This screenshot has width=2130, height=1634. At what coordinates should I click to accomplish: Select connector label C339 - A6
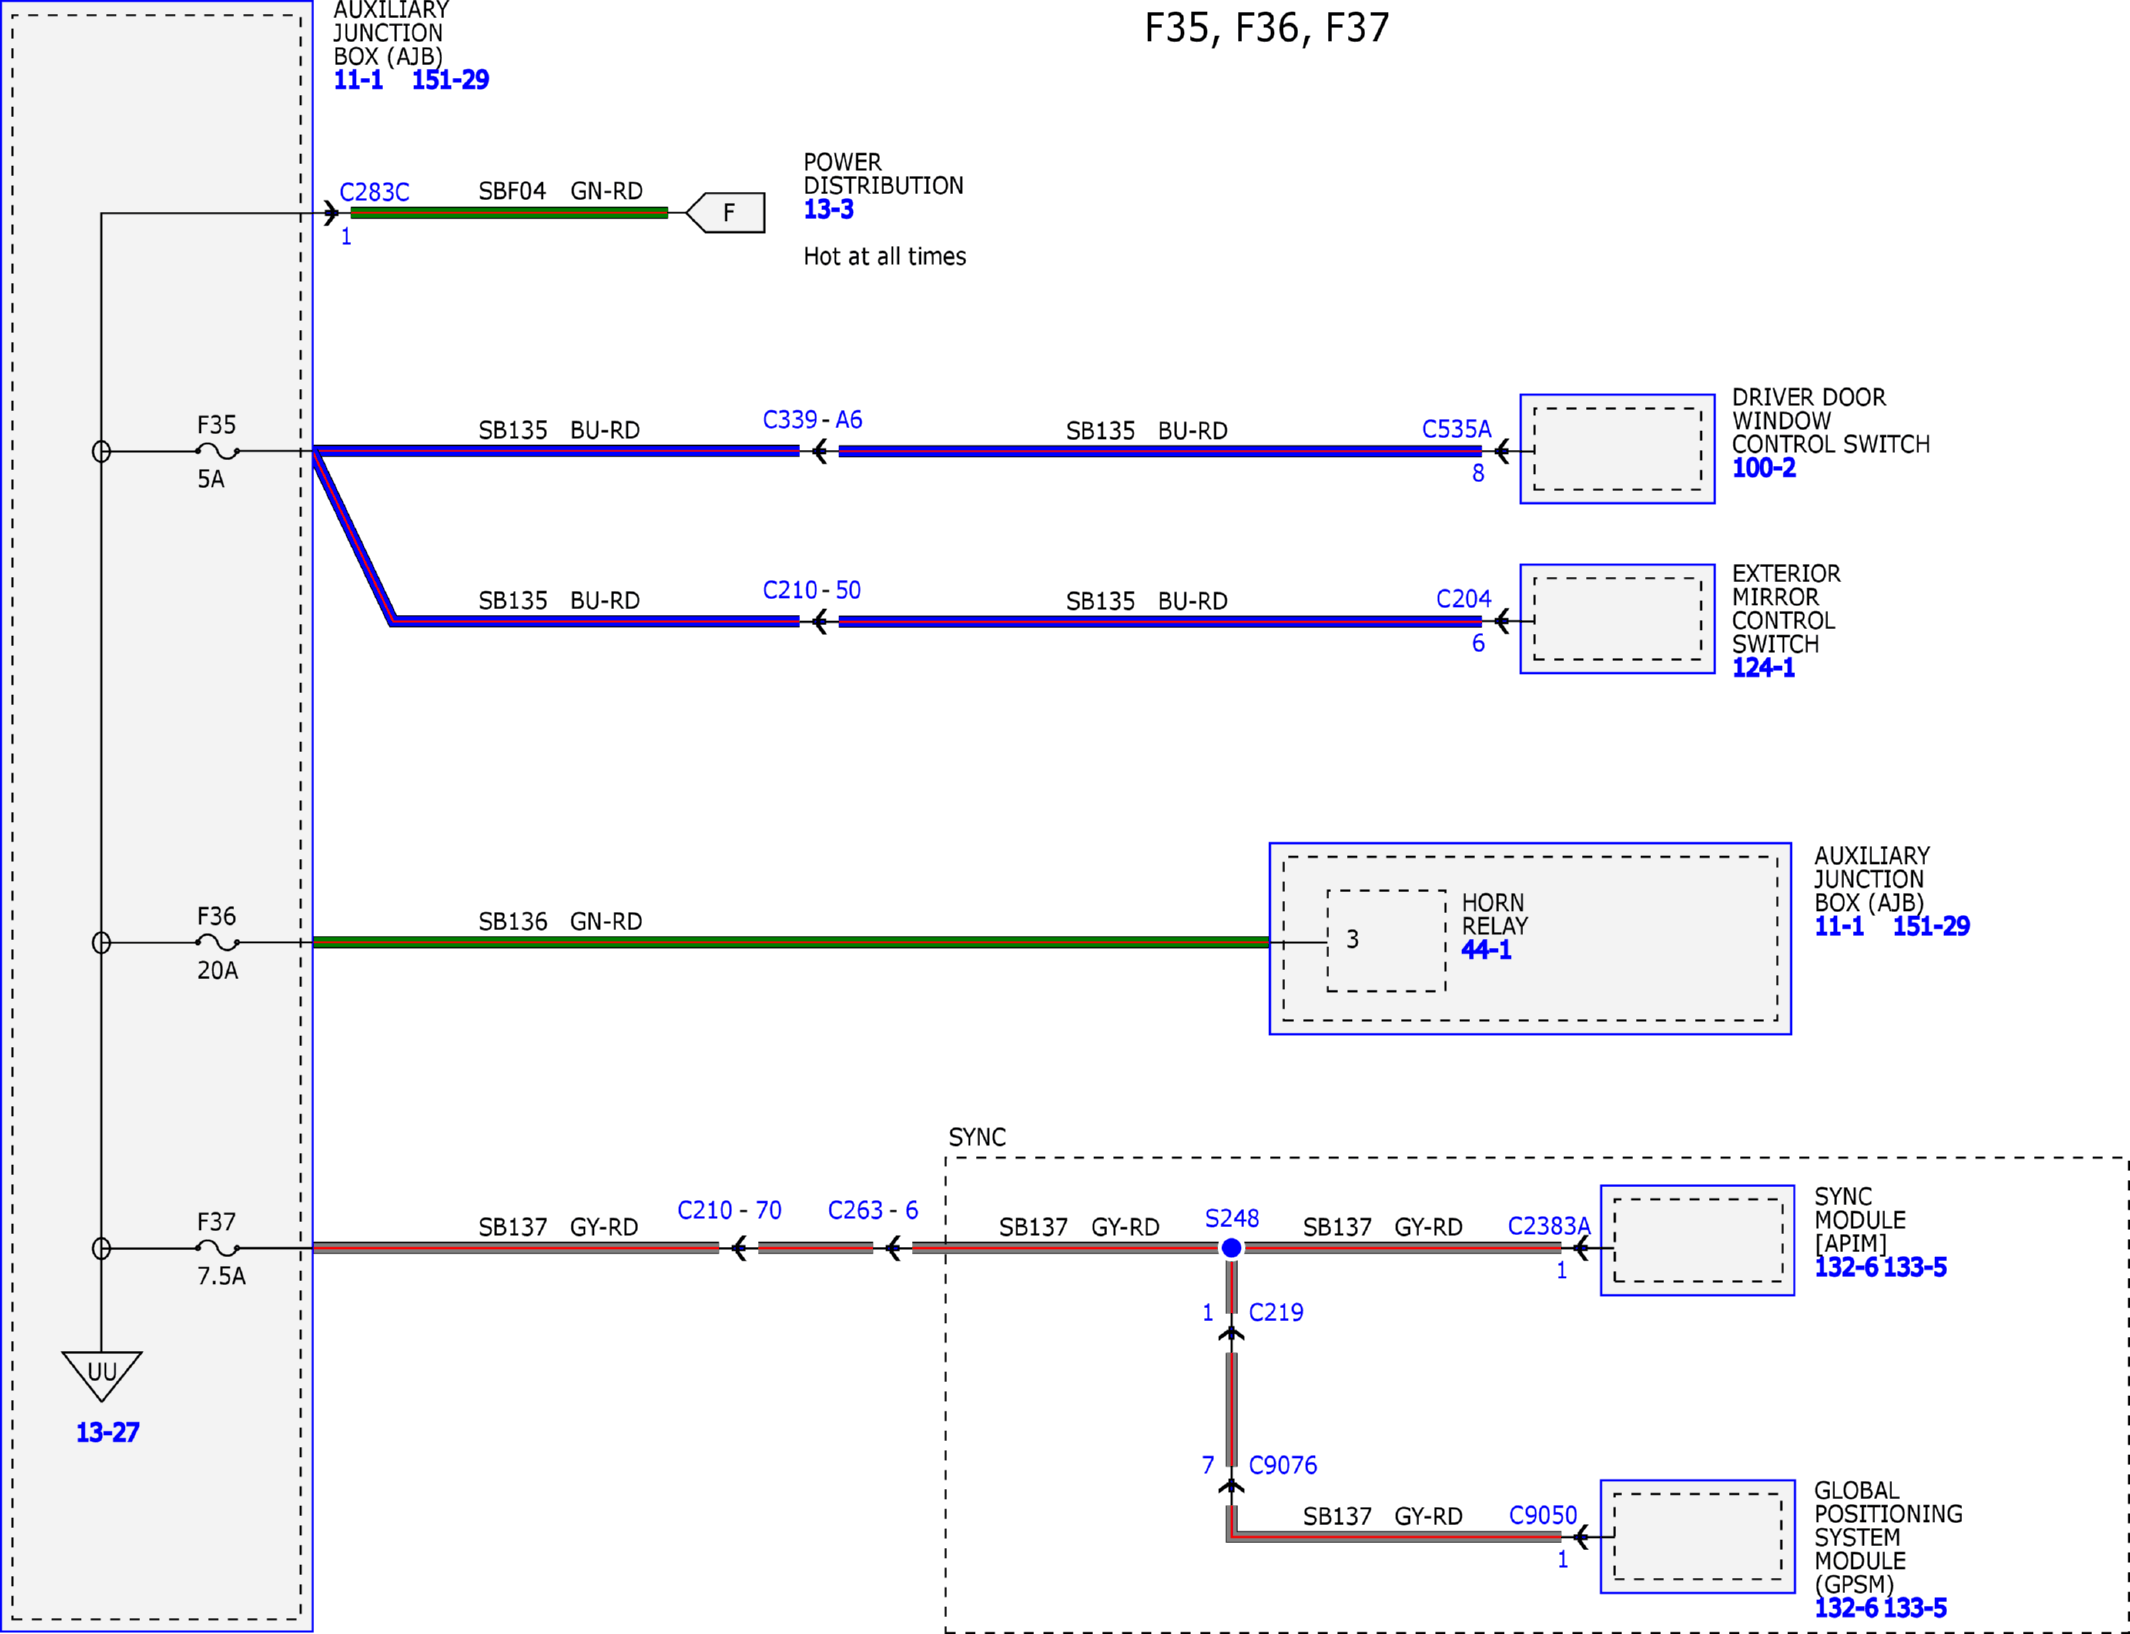(812, 420)
